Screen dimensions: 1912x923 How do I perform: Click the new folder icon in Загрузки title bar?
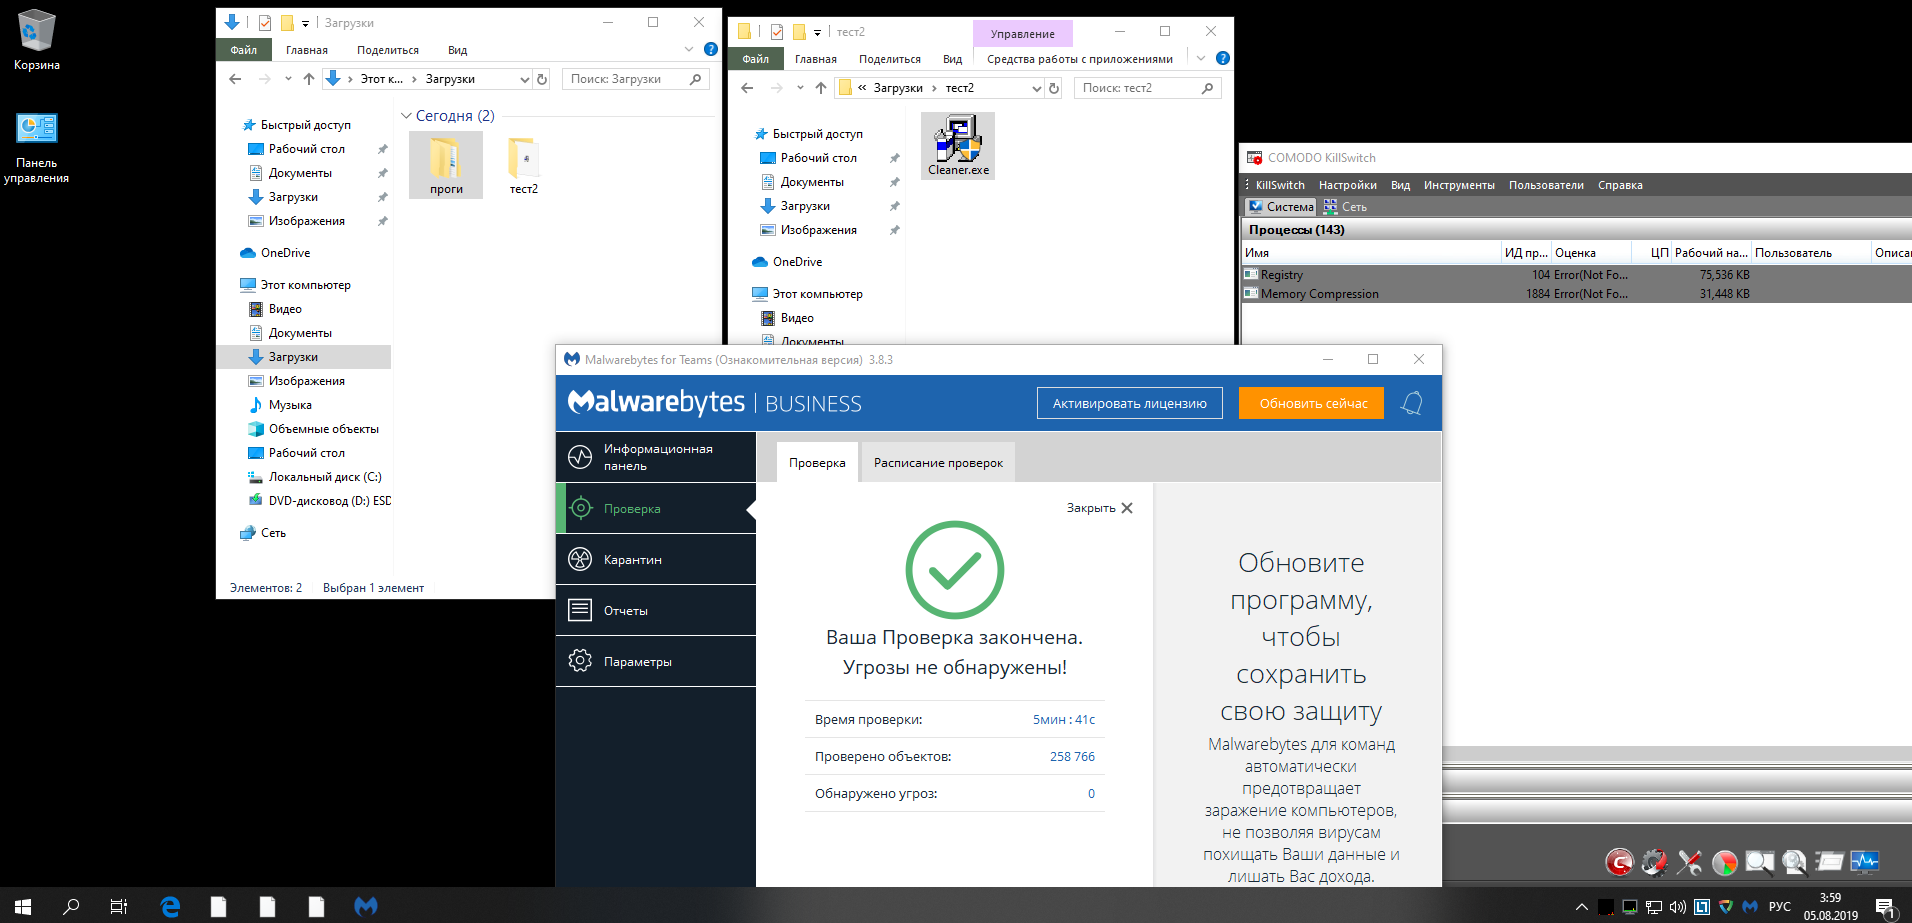click(287, 23)
